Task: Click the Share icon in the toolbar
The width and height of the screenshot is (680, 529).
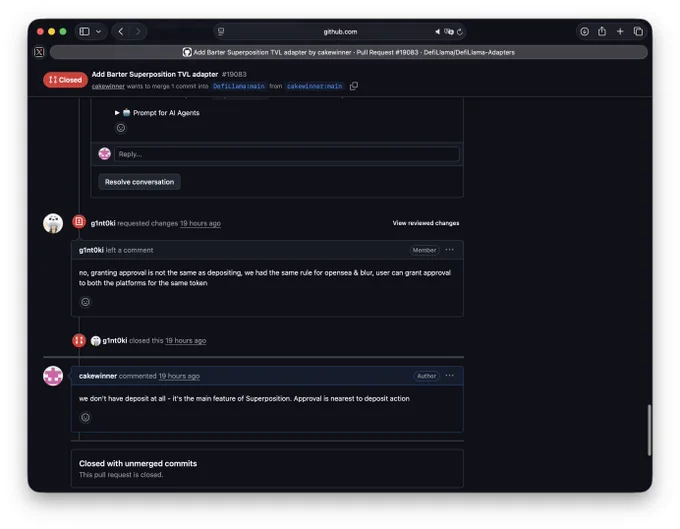Action: (x=602, y=31)
